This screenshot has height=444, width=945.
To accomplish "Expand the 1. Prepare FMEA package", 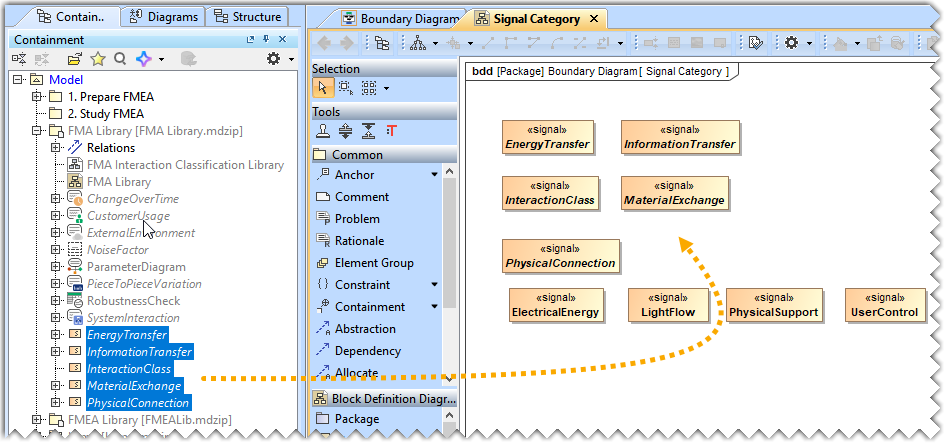I will click(x=37, y=97).
